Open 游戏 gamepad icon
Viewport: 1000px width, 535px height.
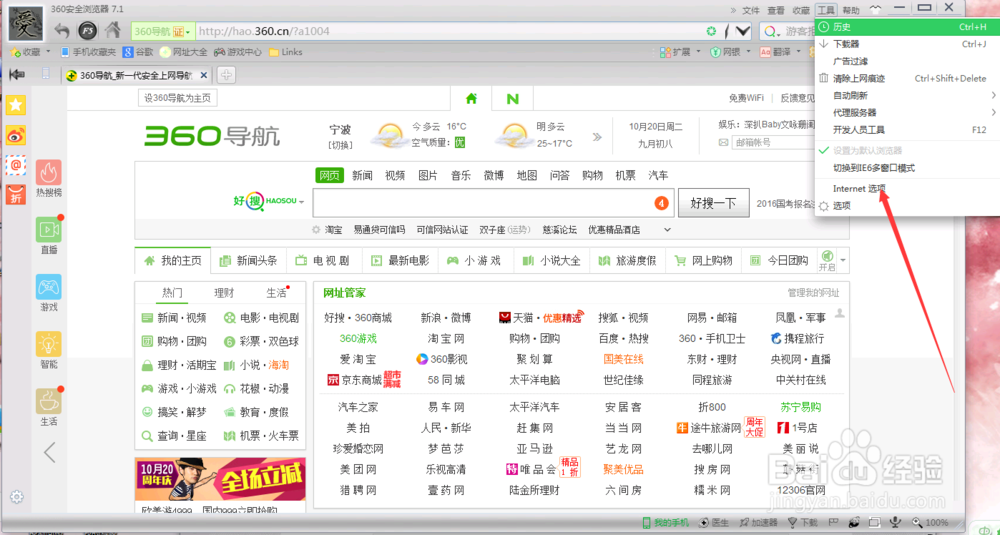[x=49, y=287]
